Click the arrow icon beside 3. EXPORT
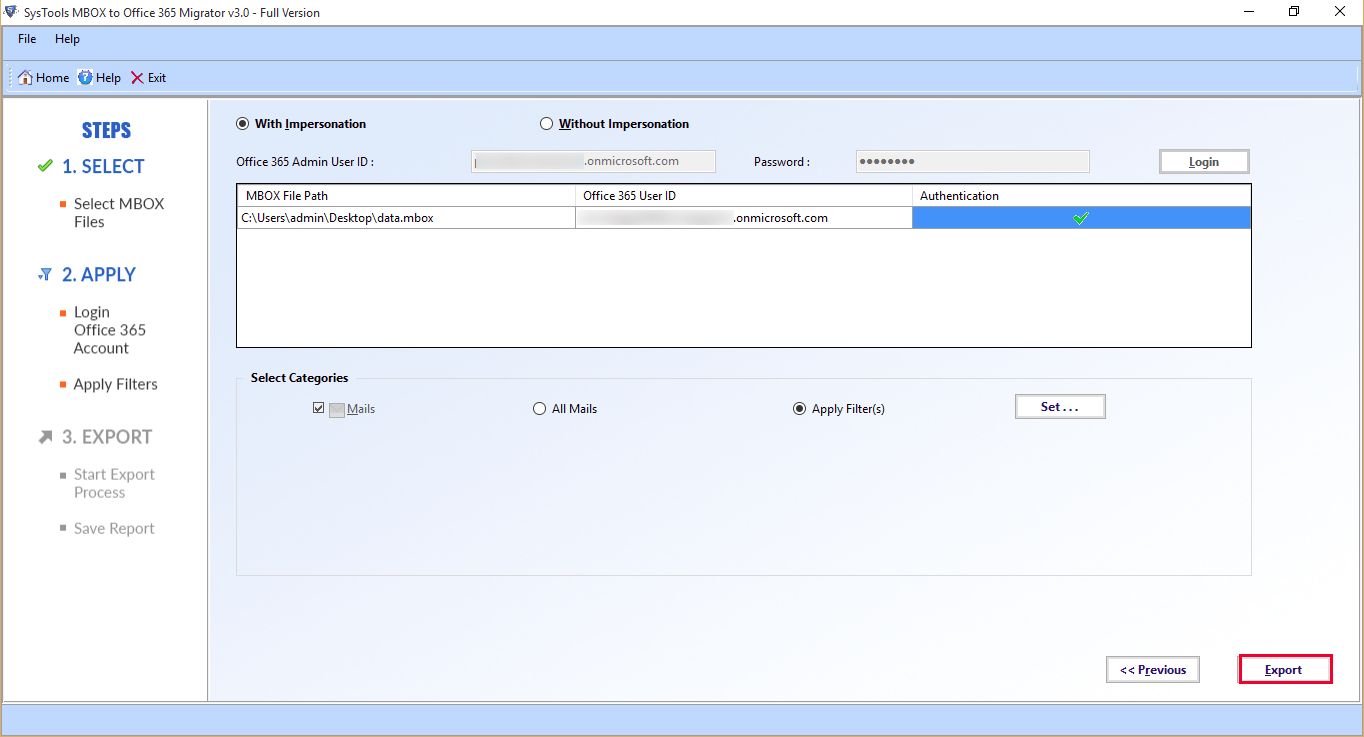The image size is (1364, 737). click(46, 437)
